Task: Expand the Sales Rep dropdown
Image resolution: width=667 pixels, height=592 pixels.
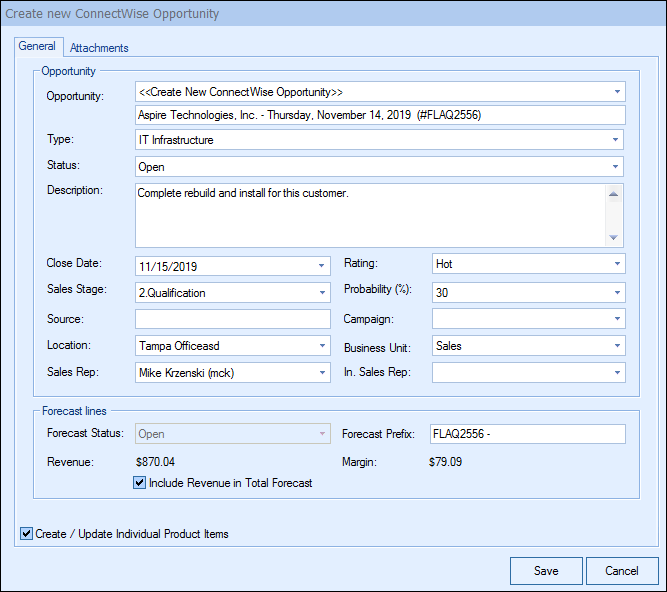Action: click(322, 373)
